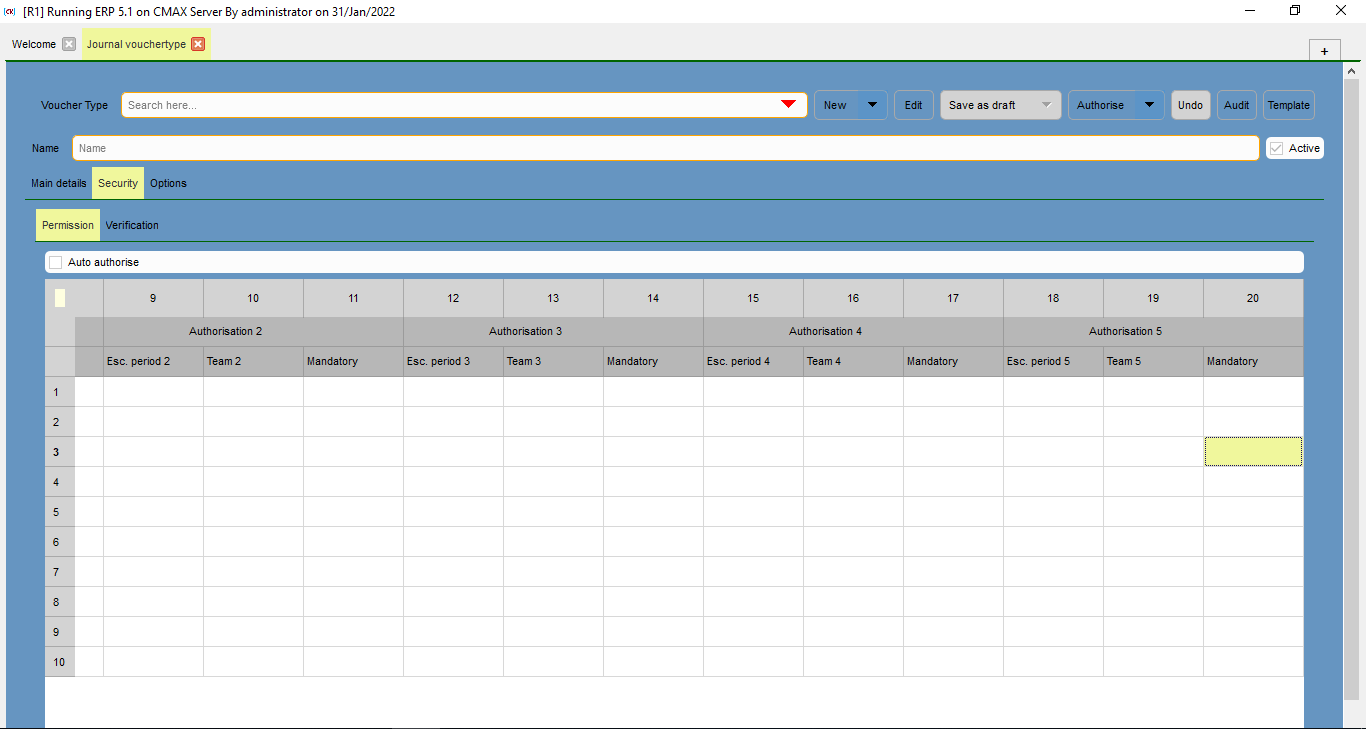Image resolution: width=1366 pixels, height=729 pixels.
Task: Select row header 10
Action: point(59,662)
